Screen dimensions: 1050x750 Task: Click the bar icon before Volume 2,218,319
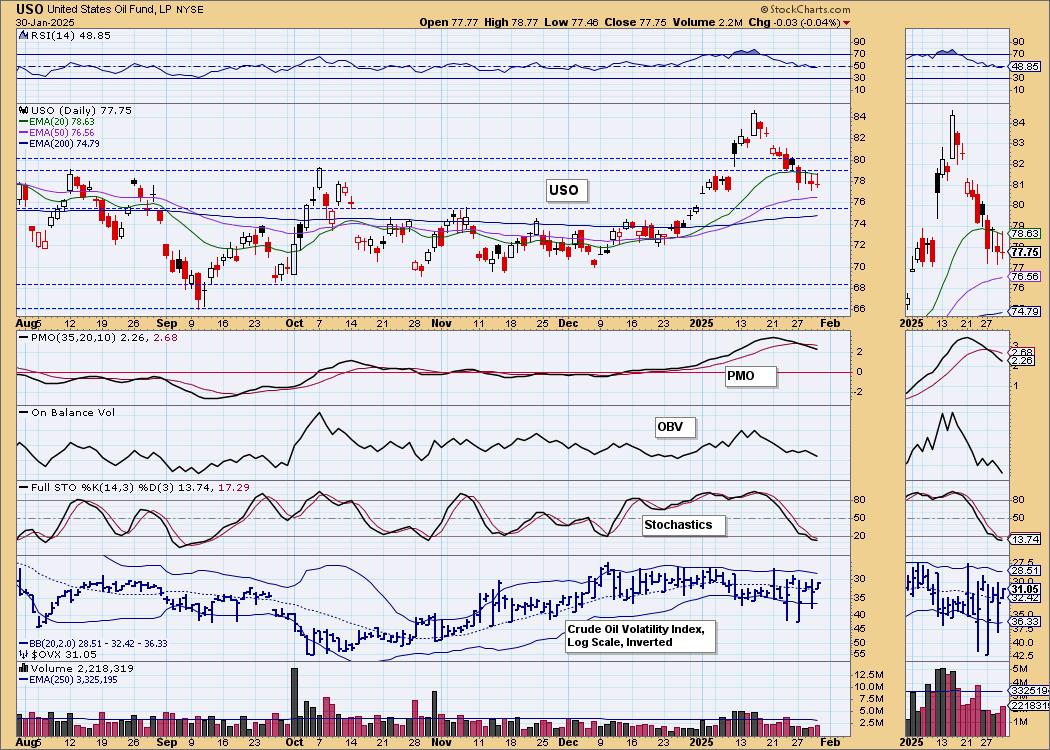(23, 668)
